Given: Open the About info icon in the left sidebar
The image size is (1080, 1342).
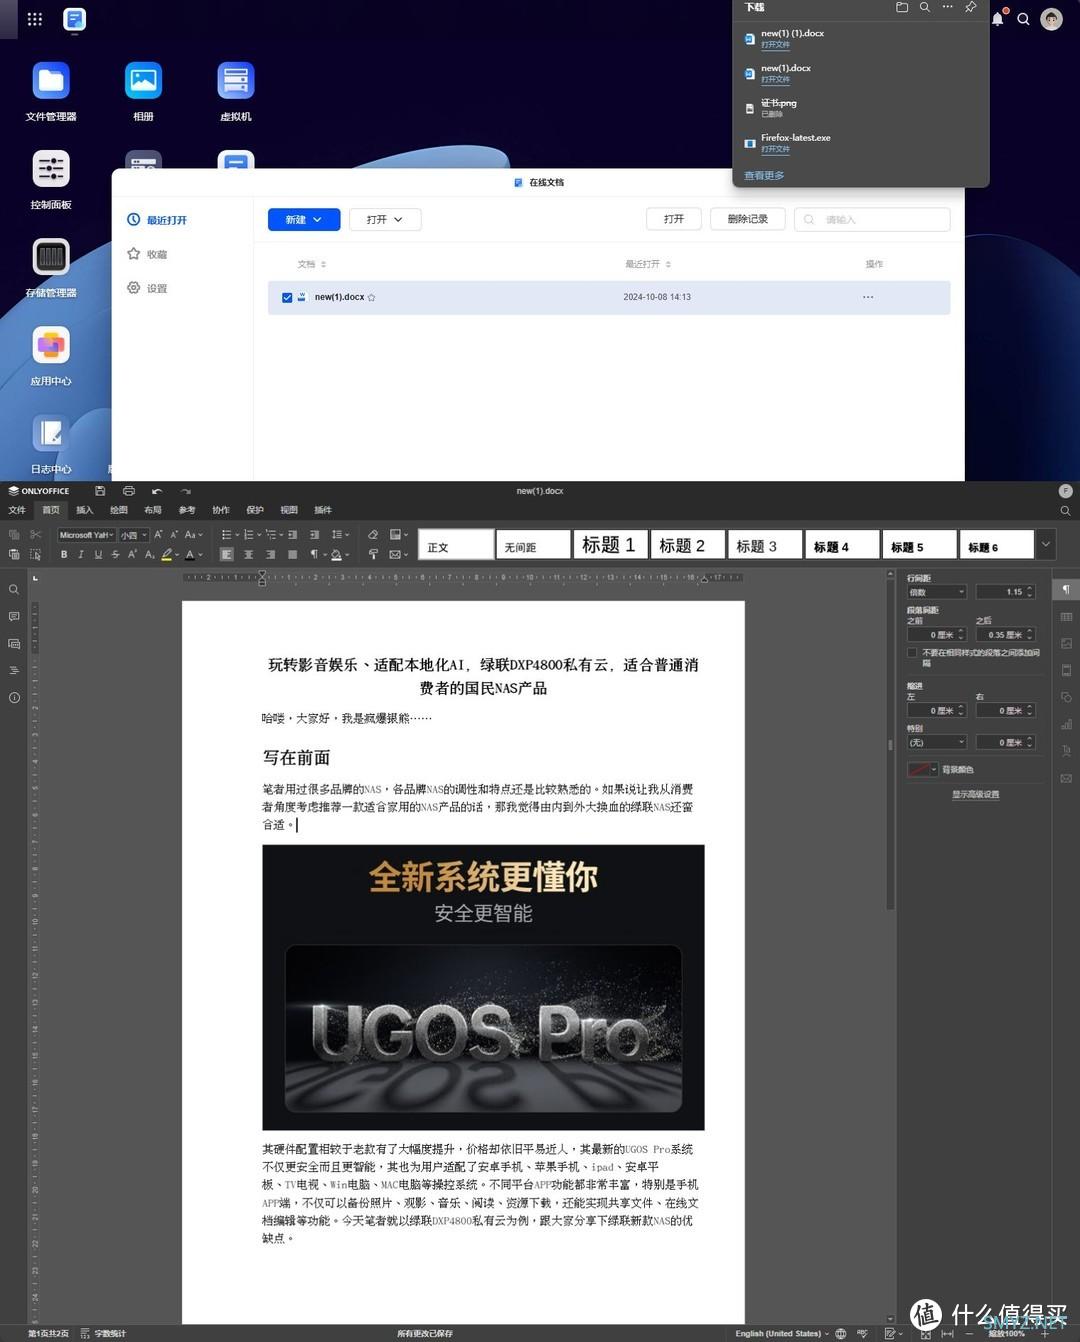Looking at the screenshot, I should [x=14, y=698].
